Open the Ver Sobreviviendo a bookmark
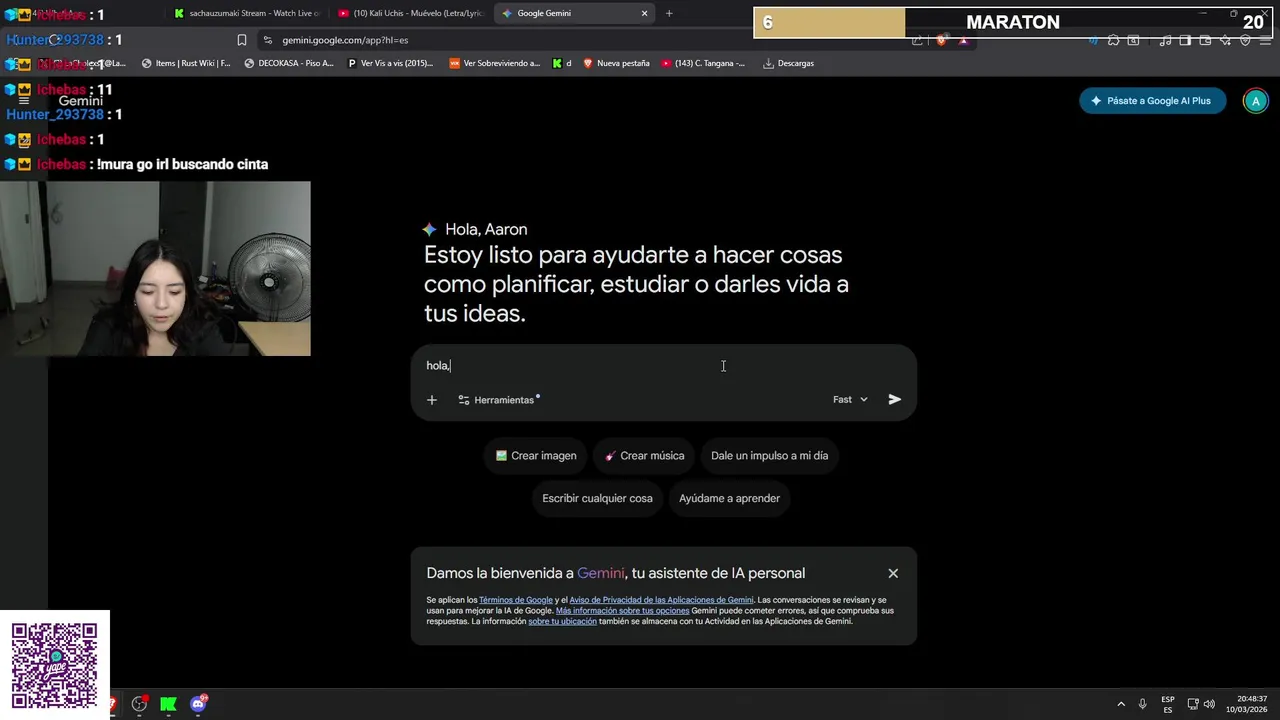Viewport: 1280px width, 720px height. pos(494,63)
